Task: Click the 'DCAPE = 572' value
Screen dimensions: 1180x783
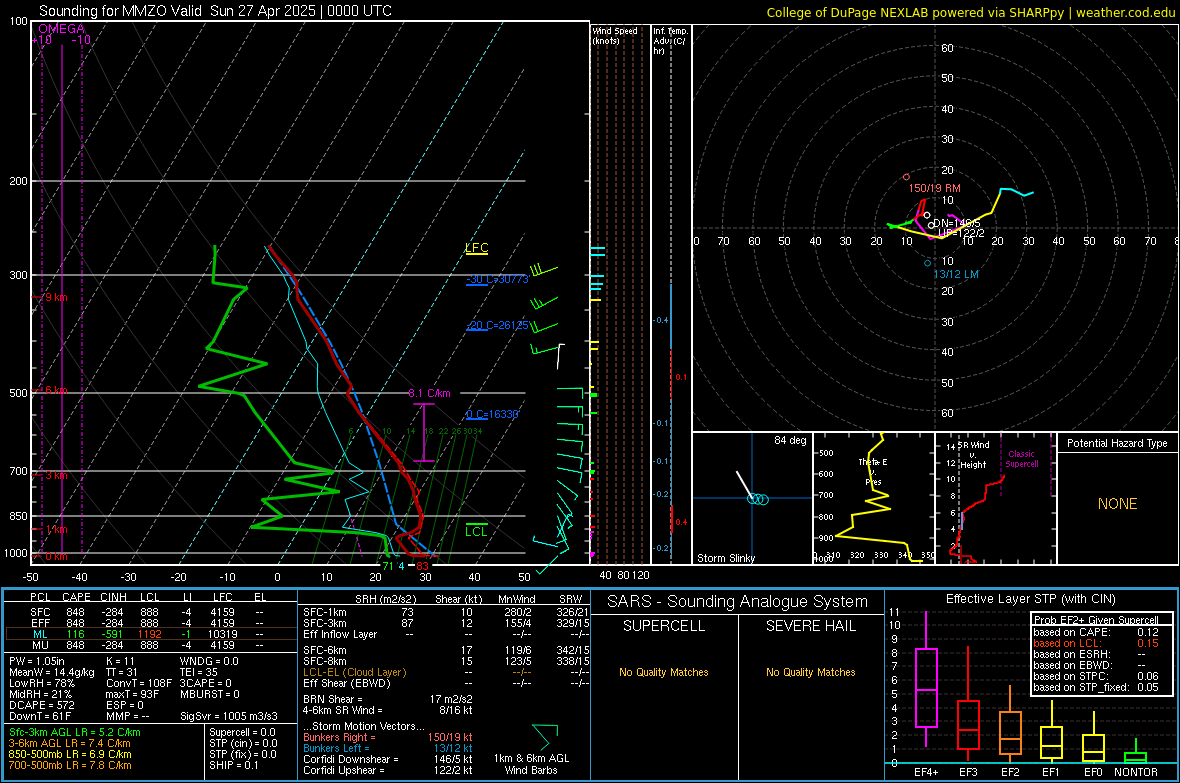Action: [41, 705]
